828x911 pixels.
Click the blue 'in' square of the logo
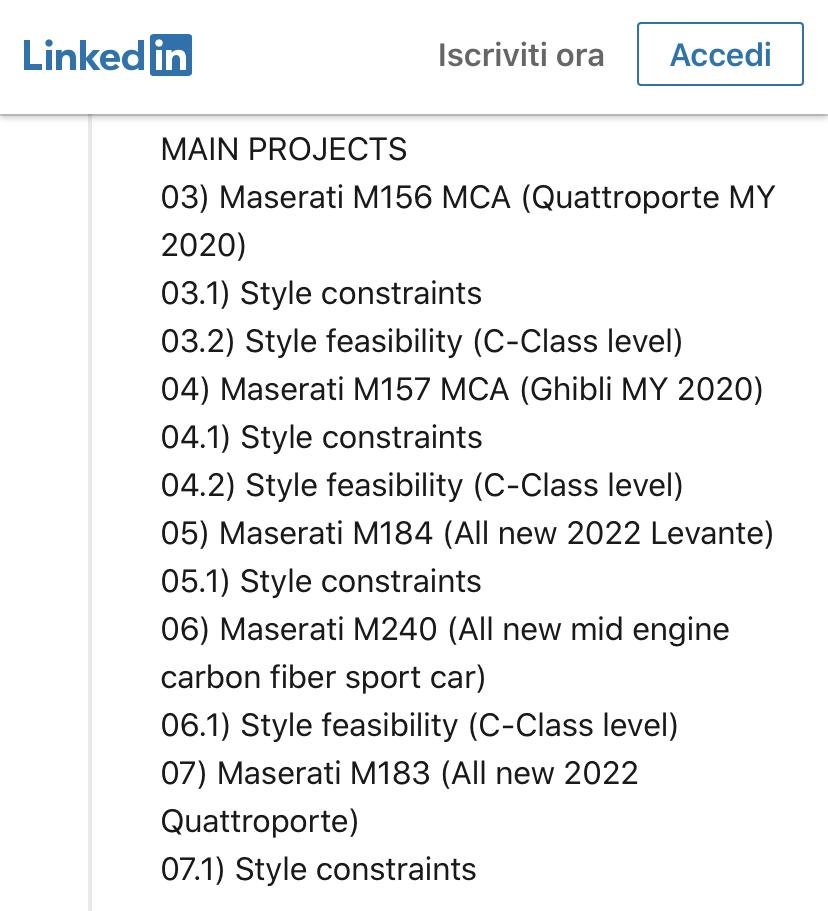coord(171,55)
